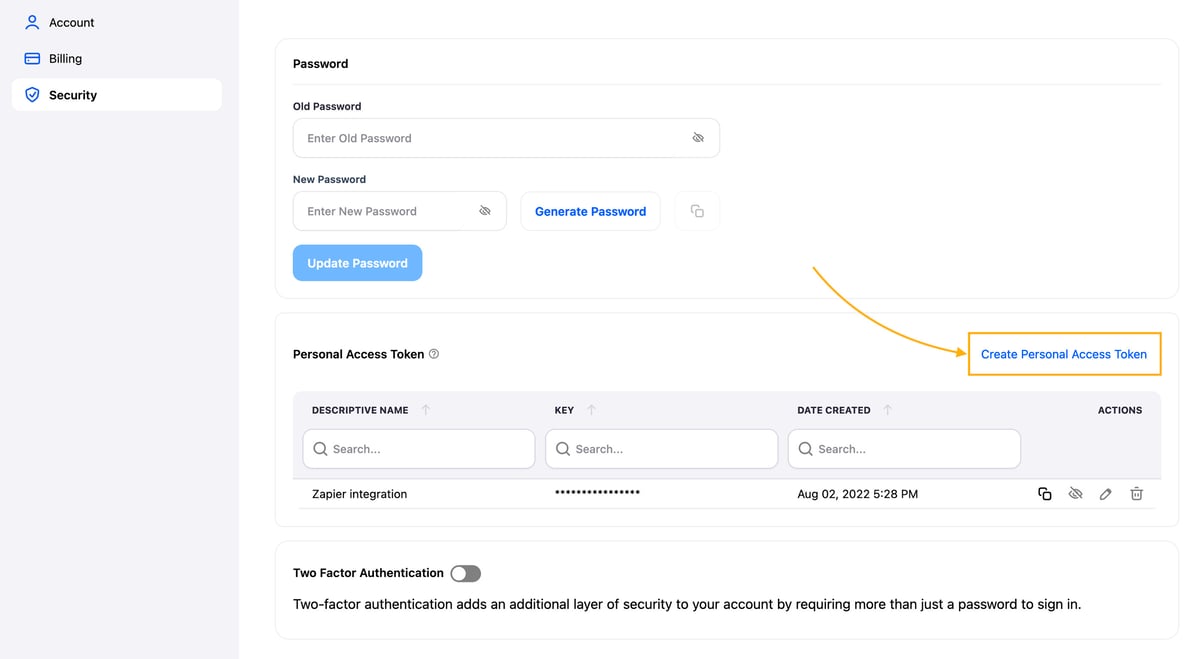This screenshot has height=659, width=1200.
Task: Copy the Zapier integration token key
Action: tap(1044, 494)
